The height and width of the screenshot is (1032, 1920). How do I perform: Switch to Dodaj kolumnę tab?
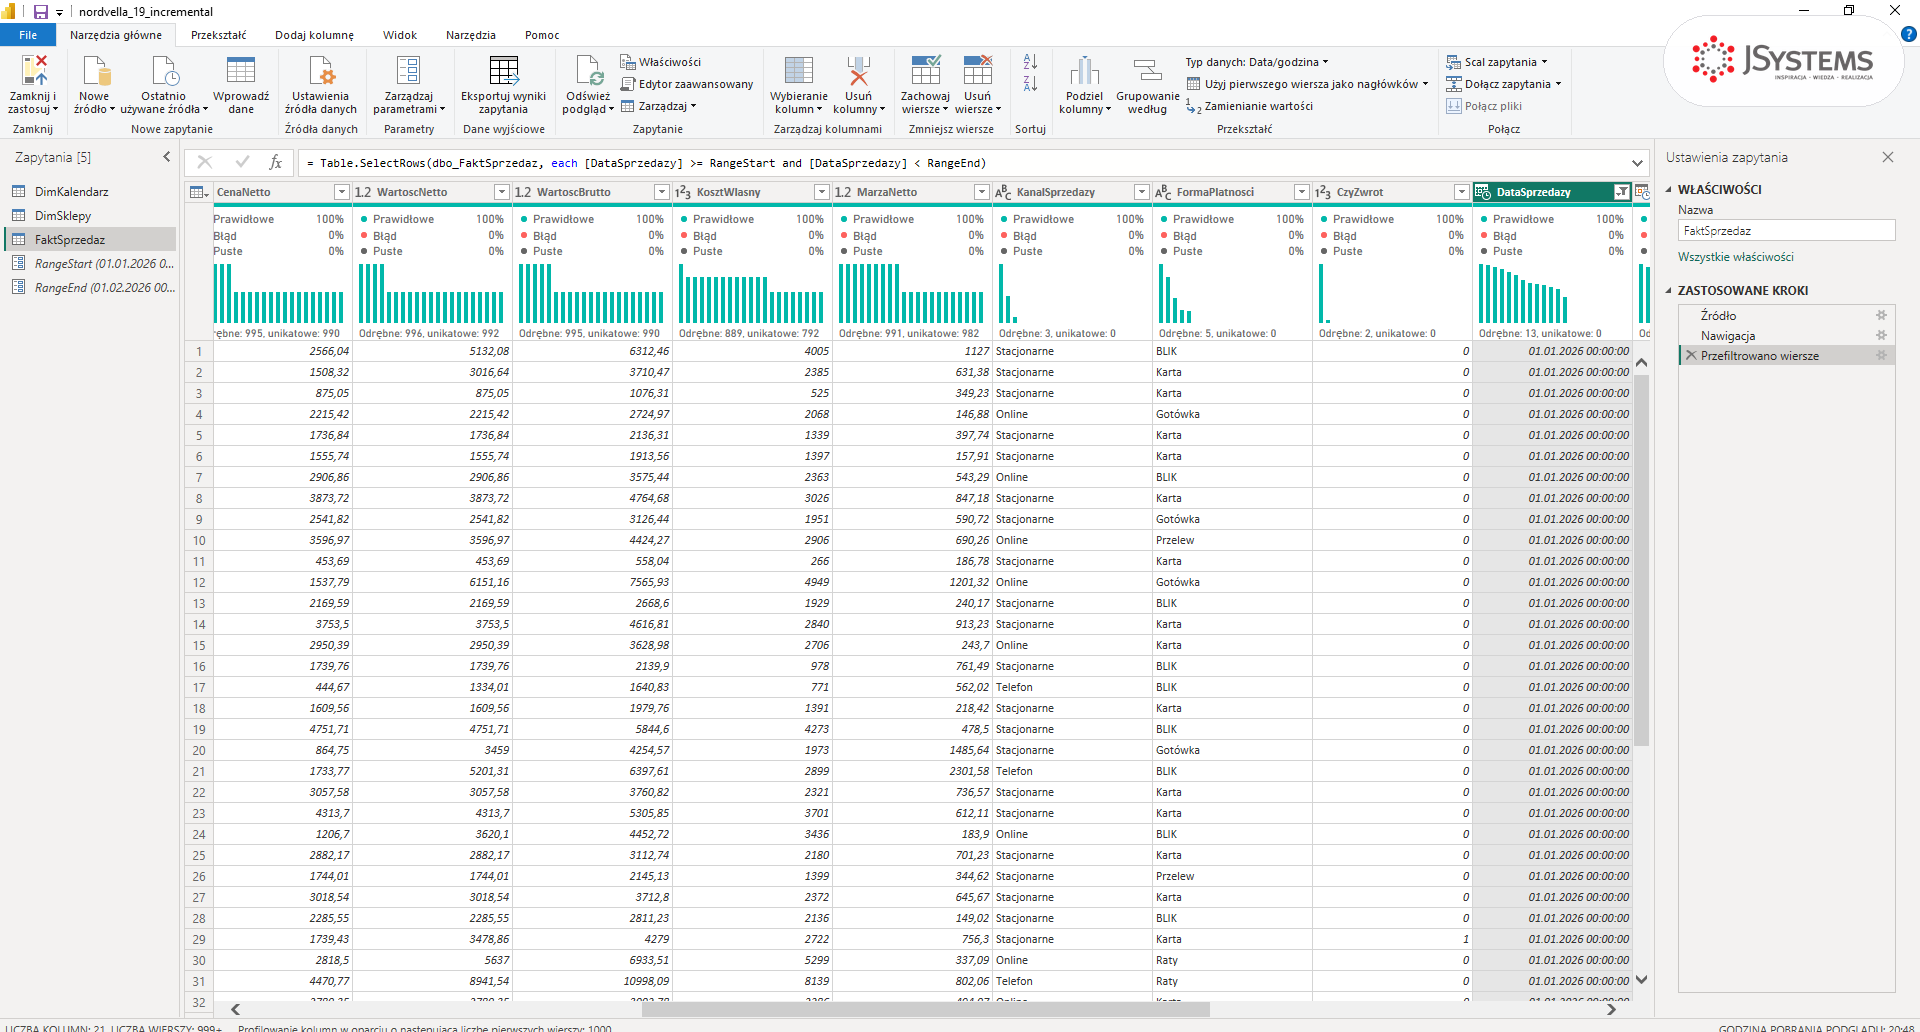[314, 35]
